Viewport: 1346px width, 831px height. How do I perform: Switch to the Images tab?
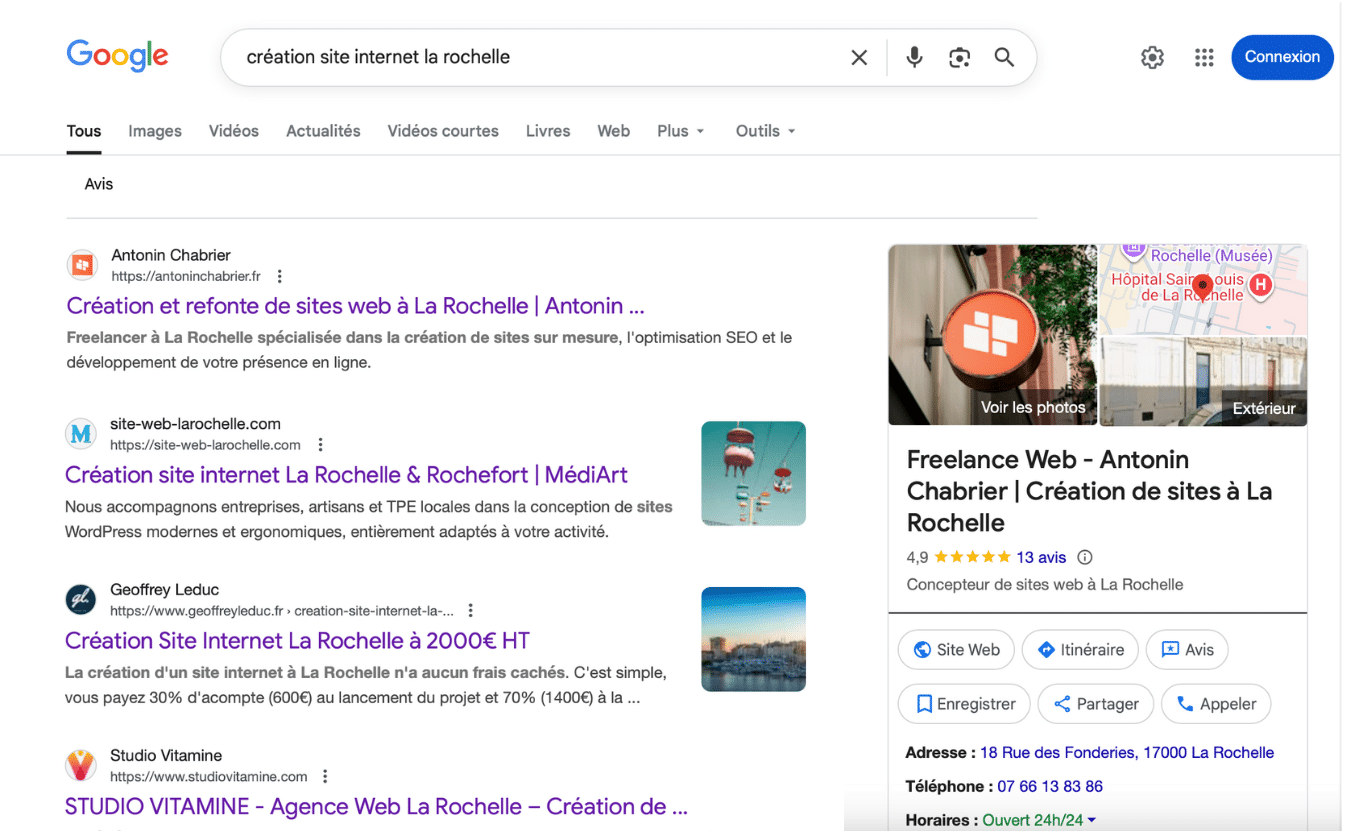click(x=154, y=131)
